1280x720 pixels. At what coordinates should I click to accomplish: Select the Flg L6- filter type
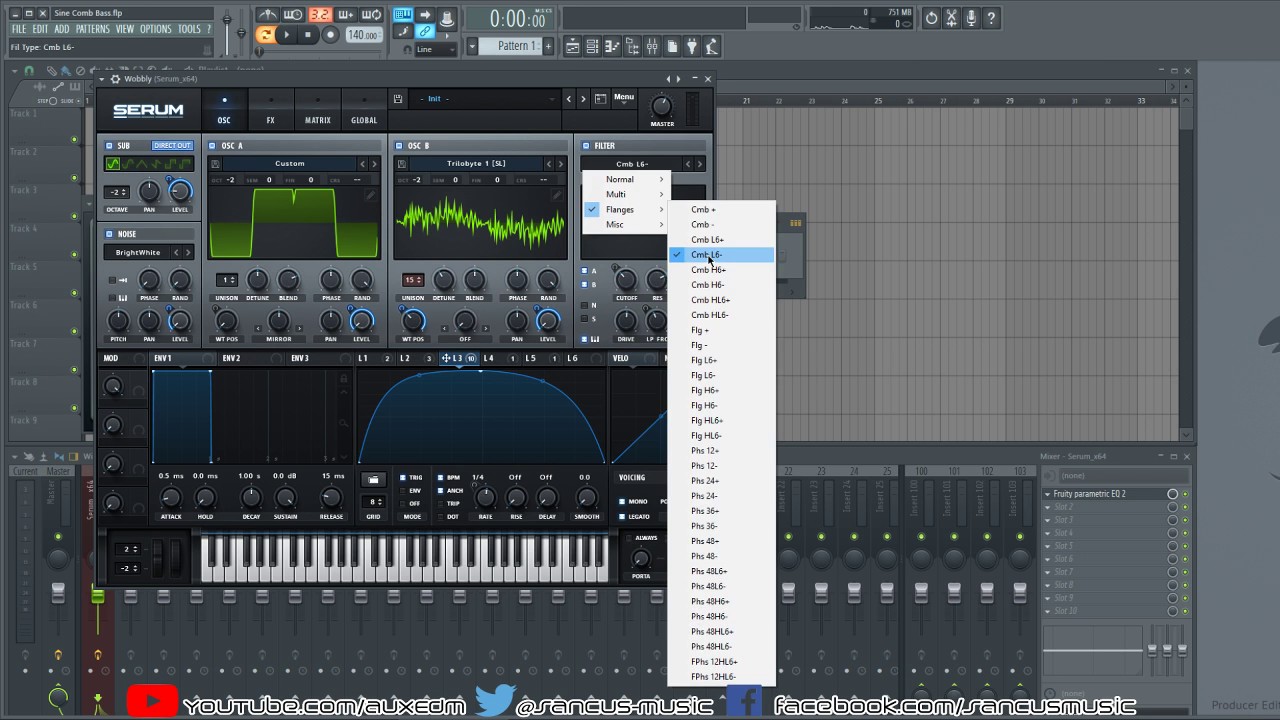[x=721, y=375]
